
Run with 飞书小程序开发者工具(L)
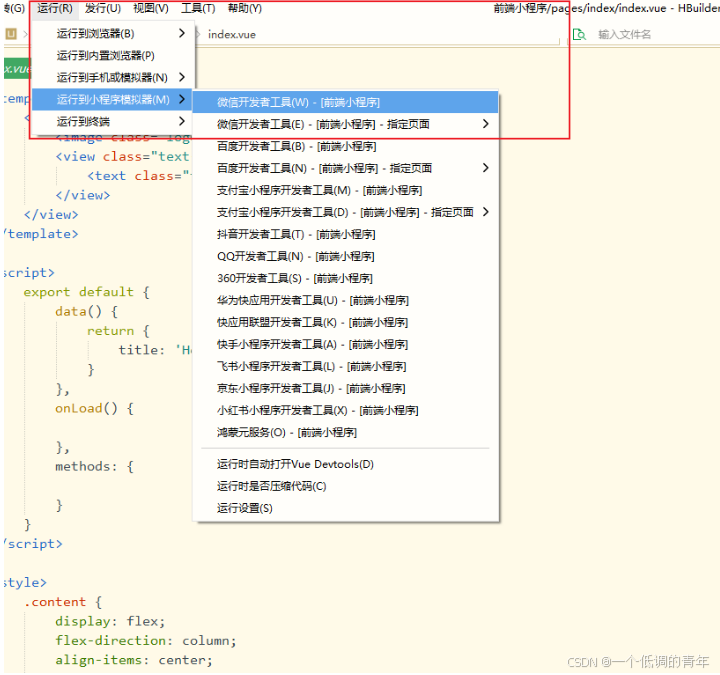click(345, 367)
